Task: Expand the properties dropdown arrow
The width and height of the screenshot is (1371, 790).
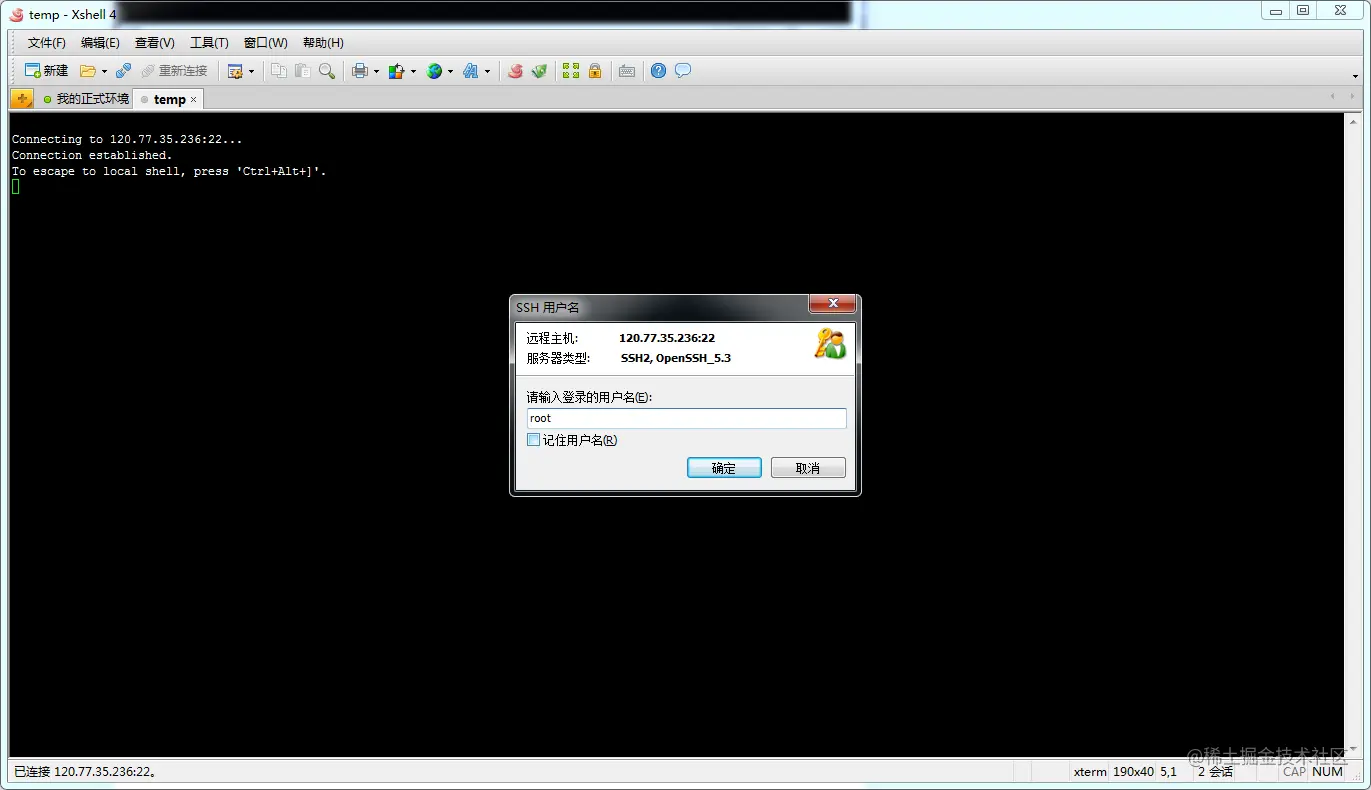Action: (x=251, y=71)
